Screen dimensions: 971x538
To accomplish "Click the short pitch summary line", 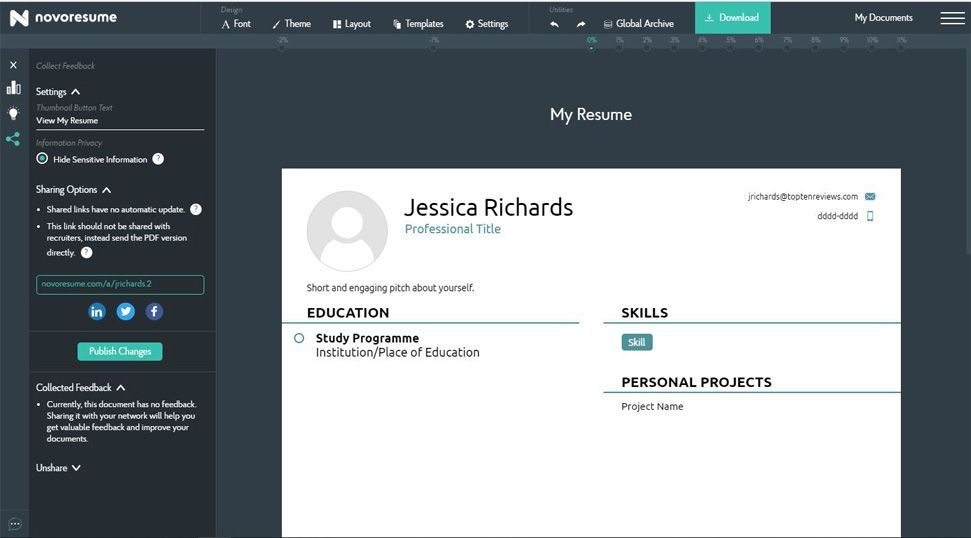I will coord(390,288).
